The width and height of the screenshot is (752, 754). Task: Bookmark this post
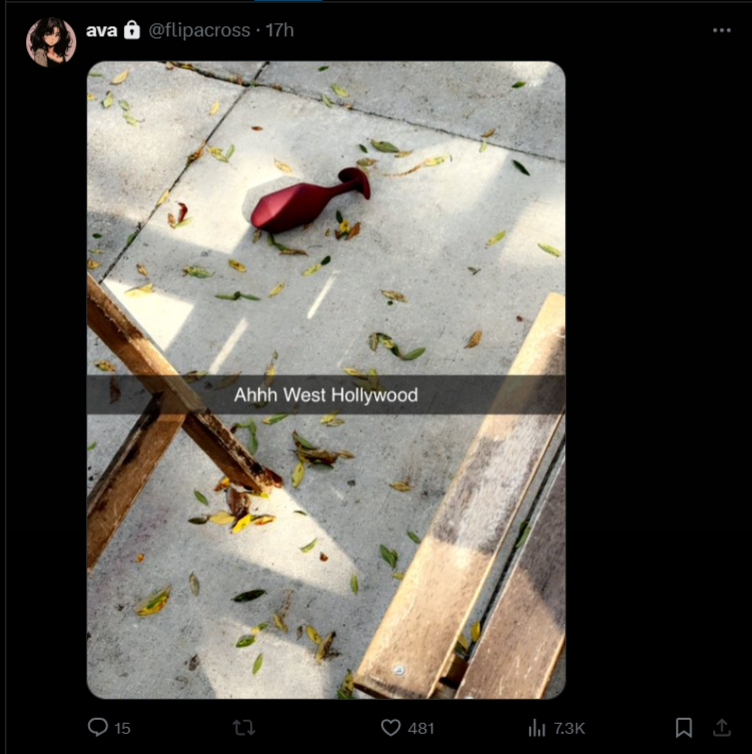click(684, 728)
